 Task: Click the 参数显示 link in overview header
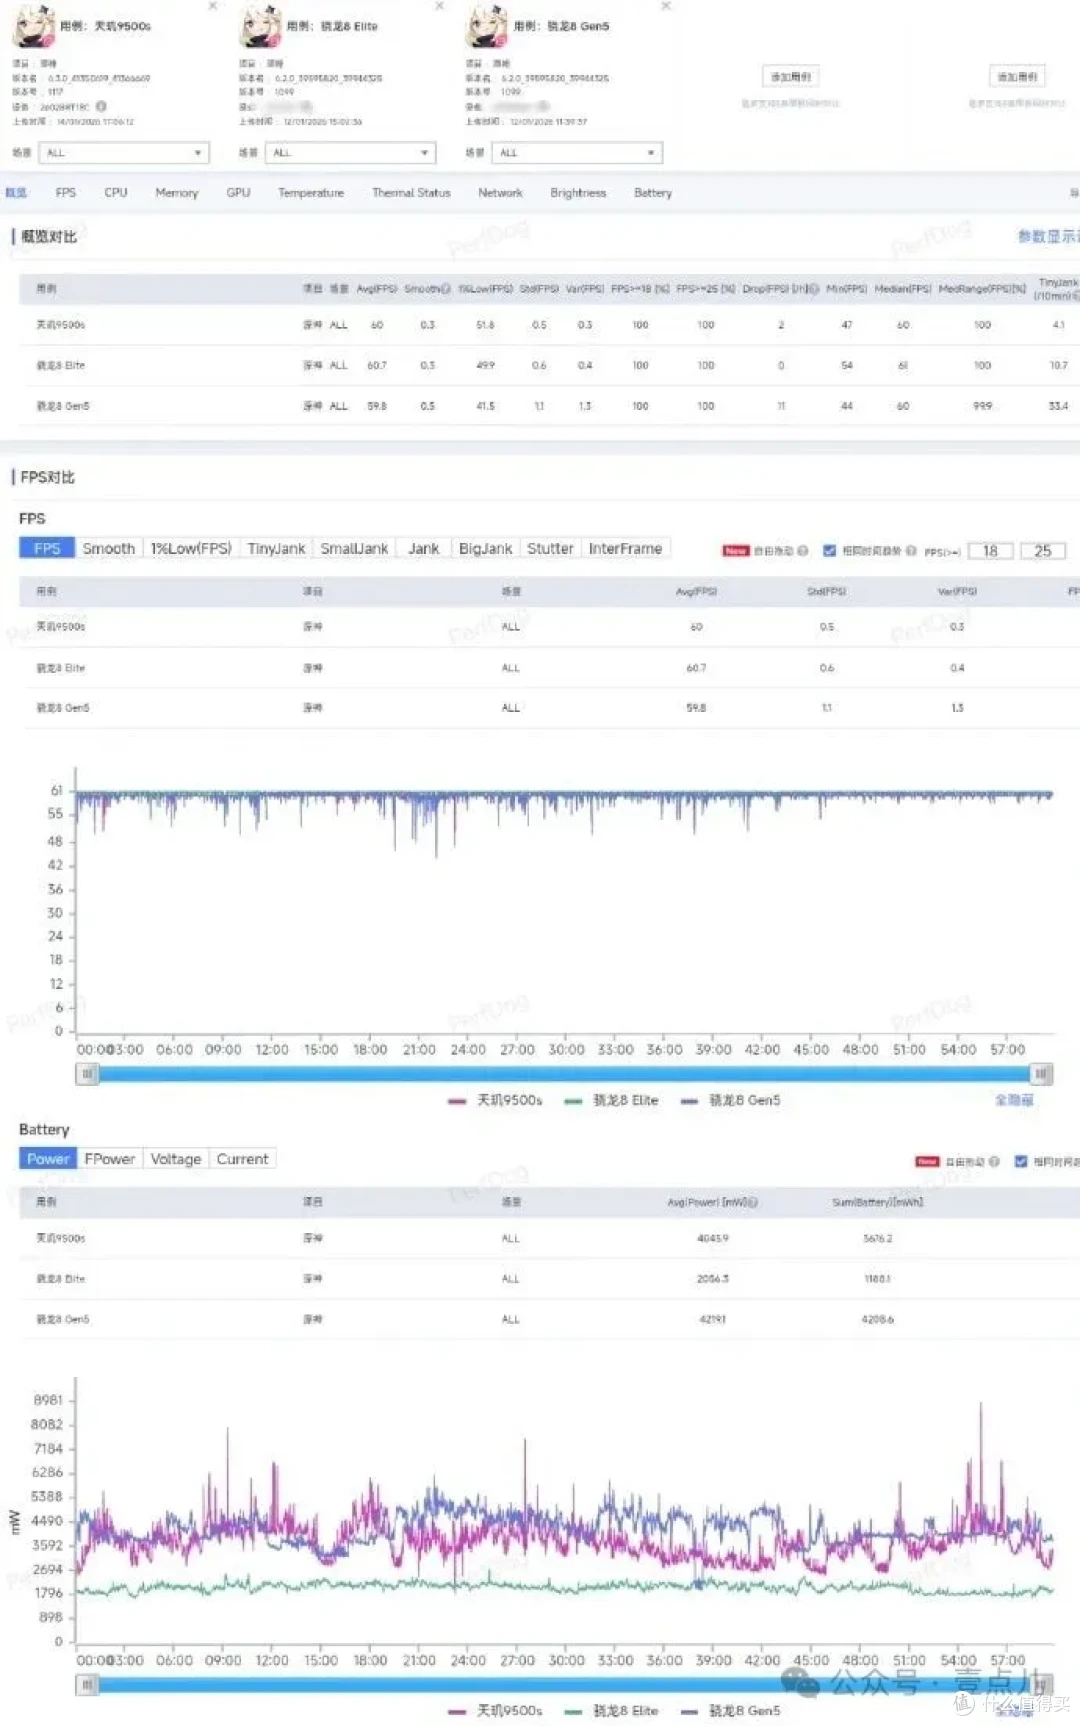(x=1048, y=237)
